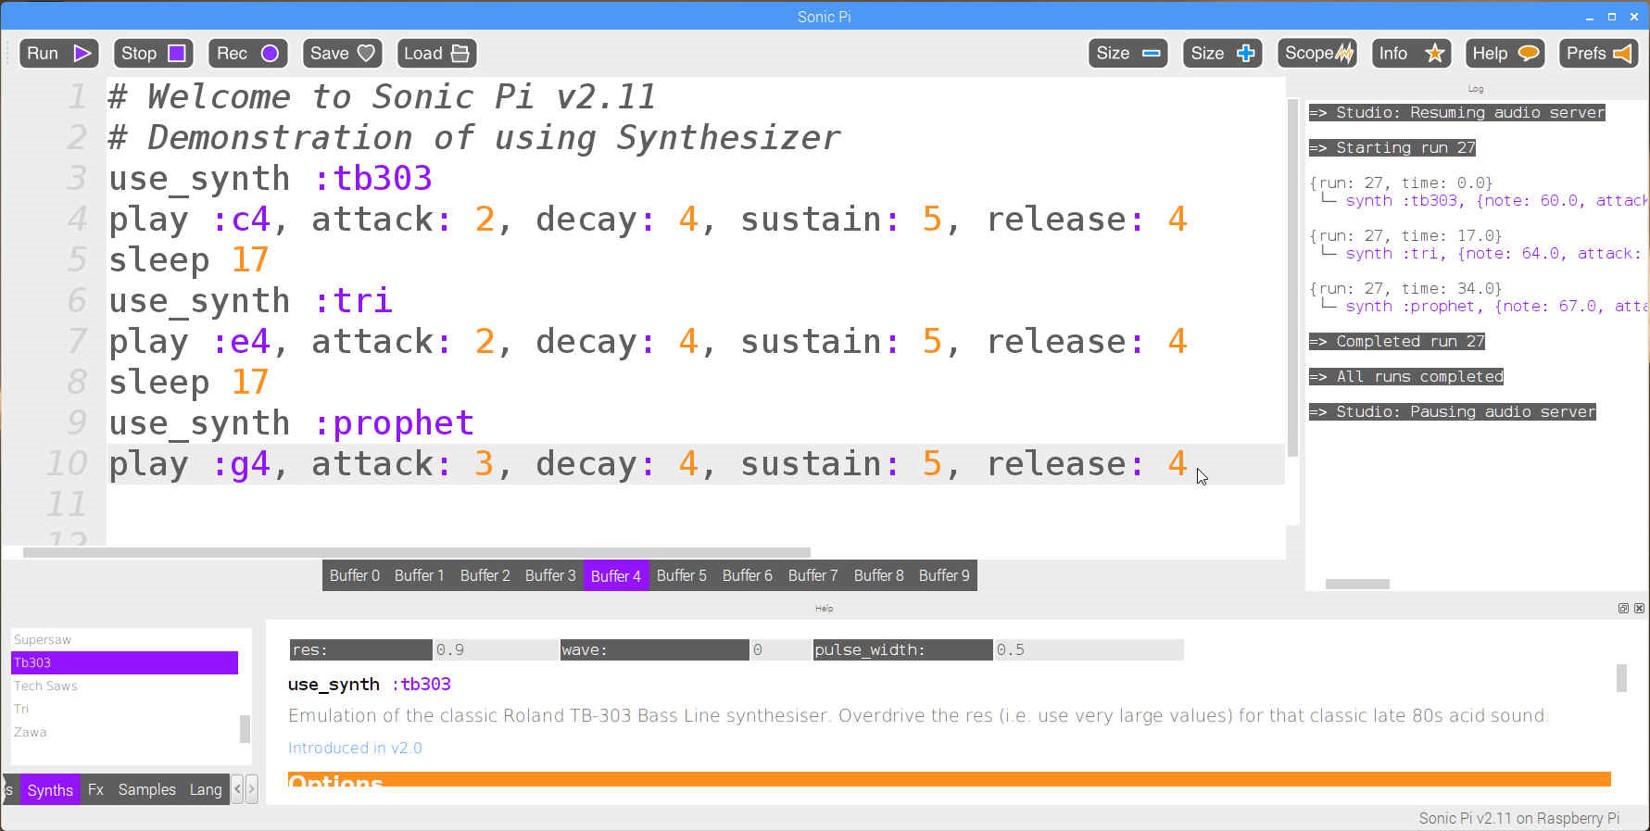Switch to Buffer 5 tab

click(x=681, y=576)
